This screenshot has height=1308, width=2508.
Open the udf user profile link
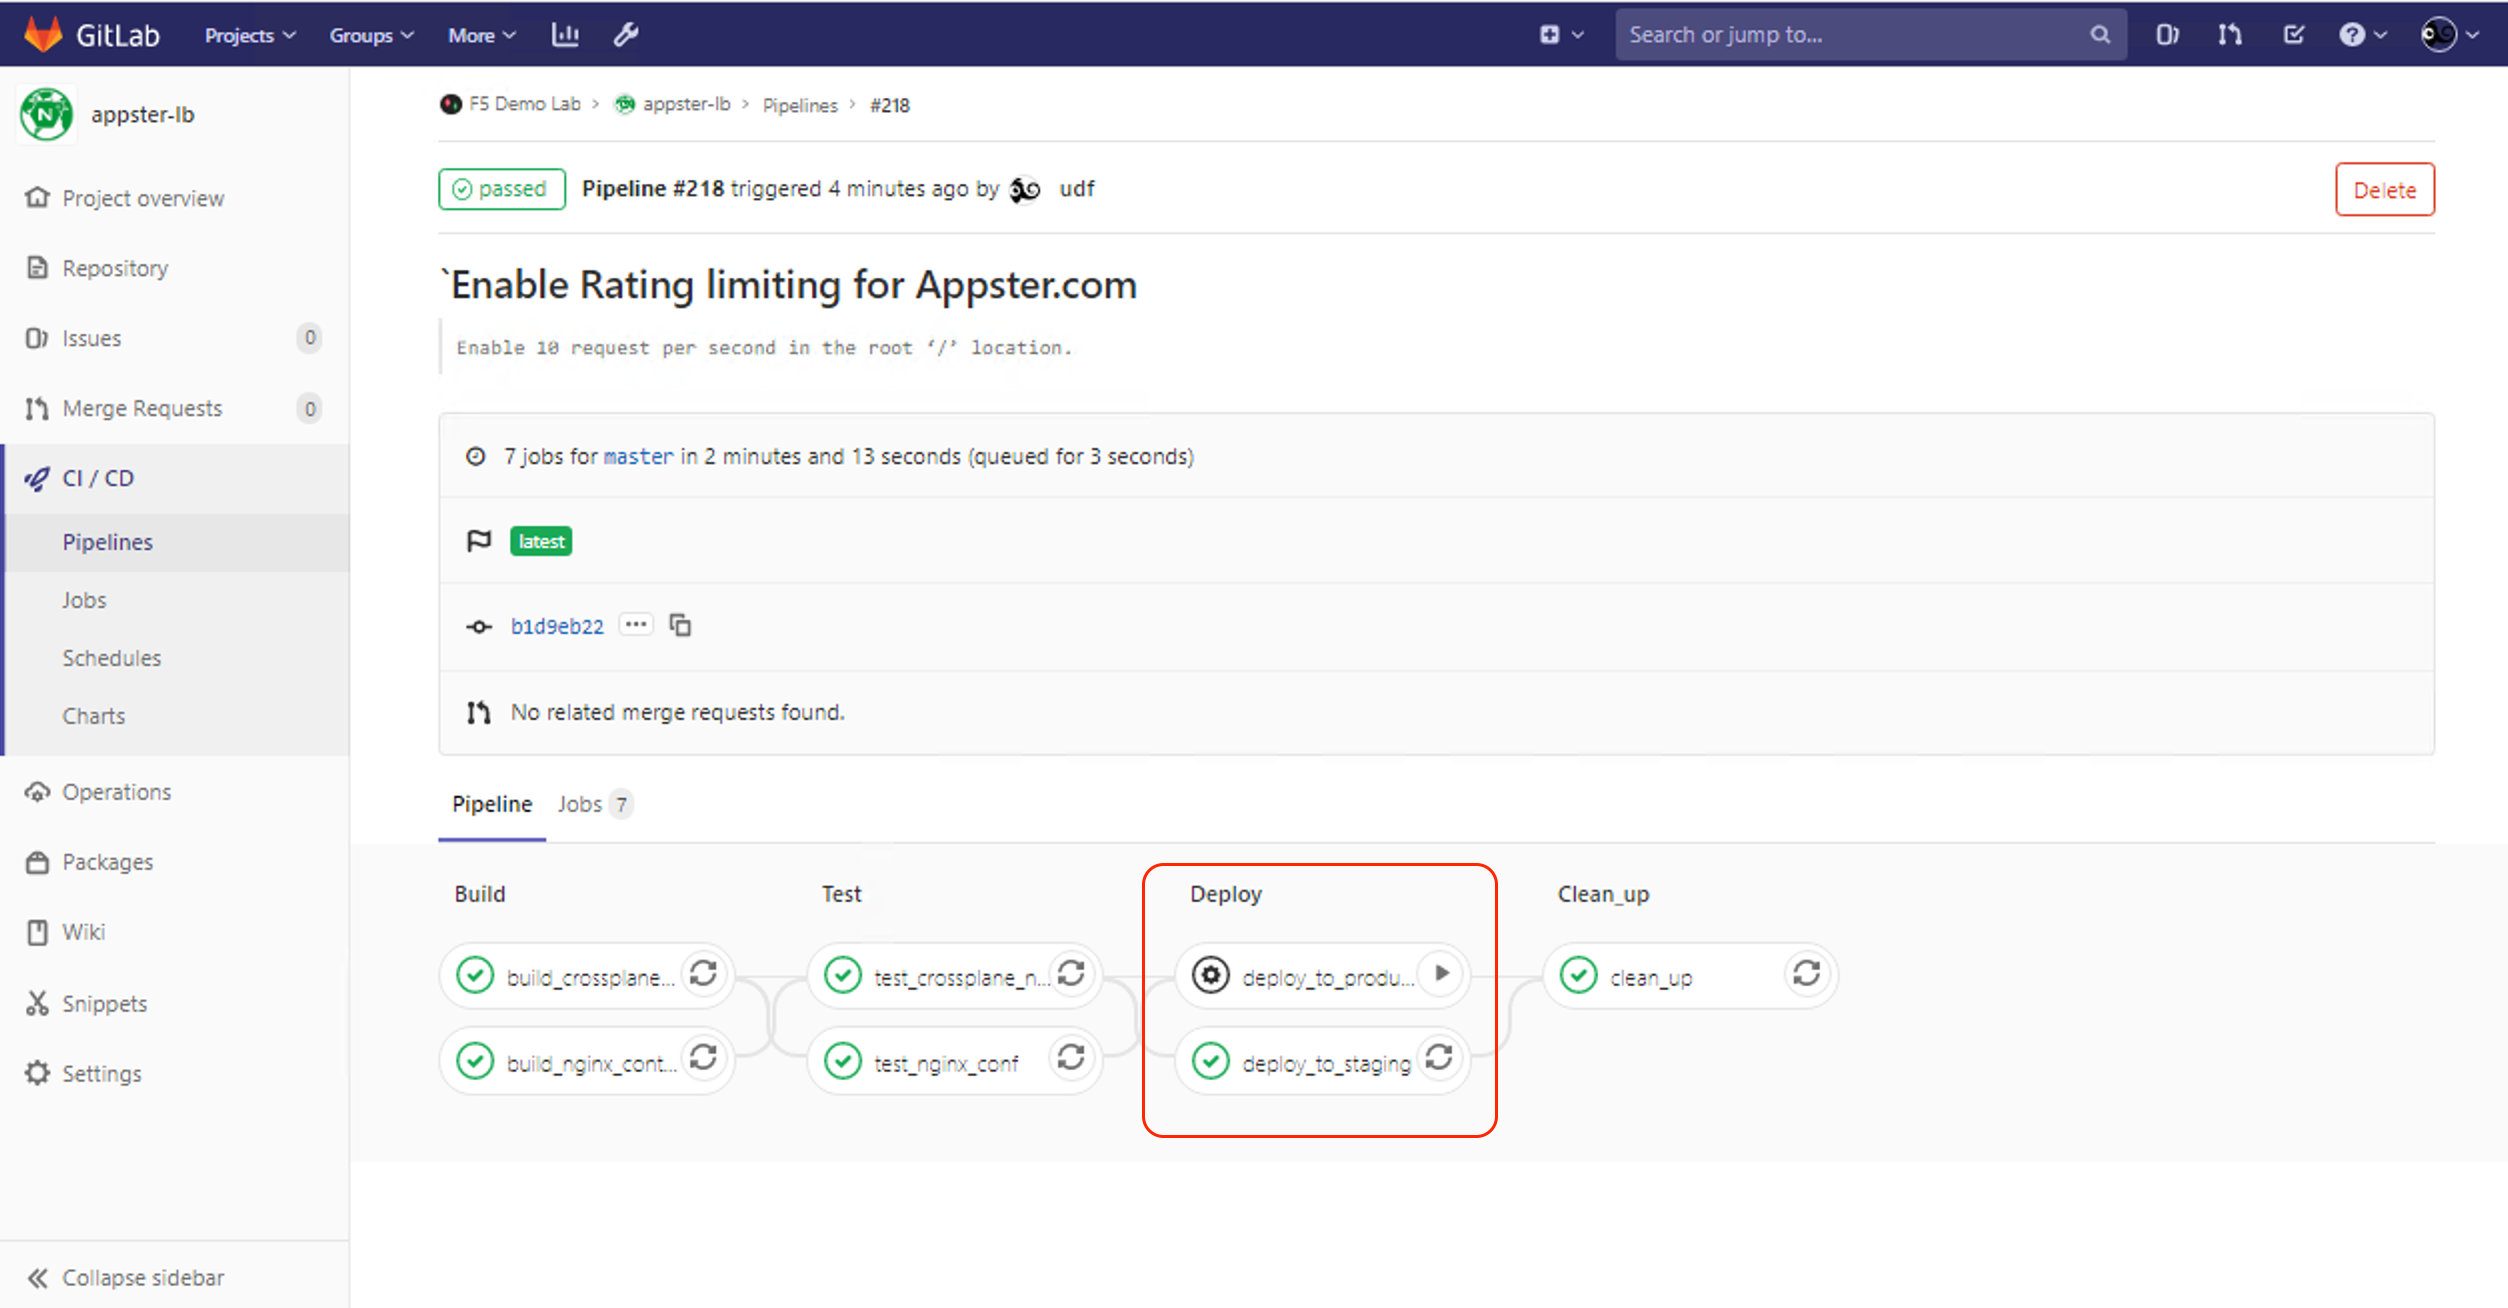1077,189
